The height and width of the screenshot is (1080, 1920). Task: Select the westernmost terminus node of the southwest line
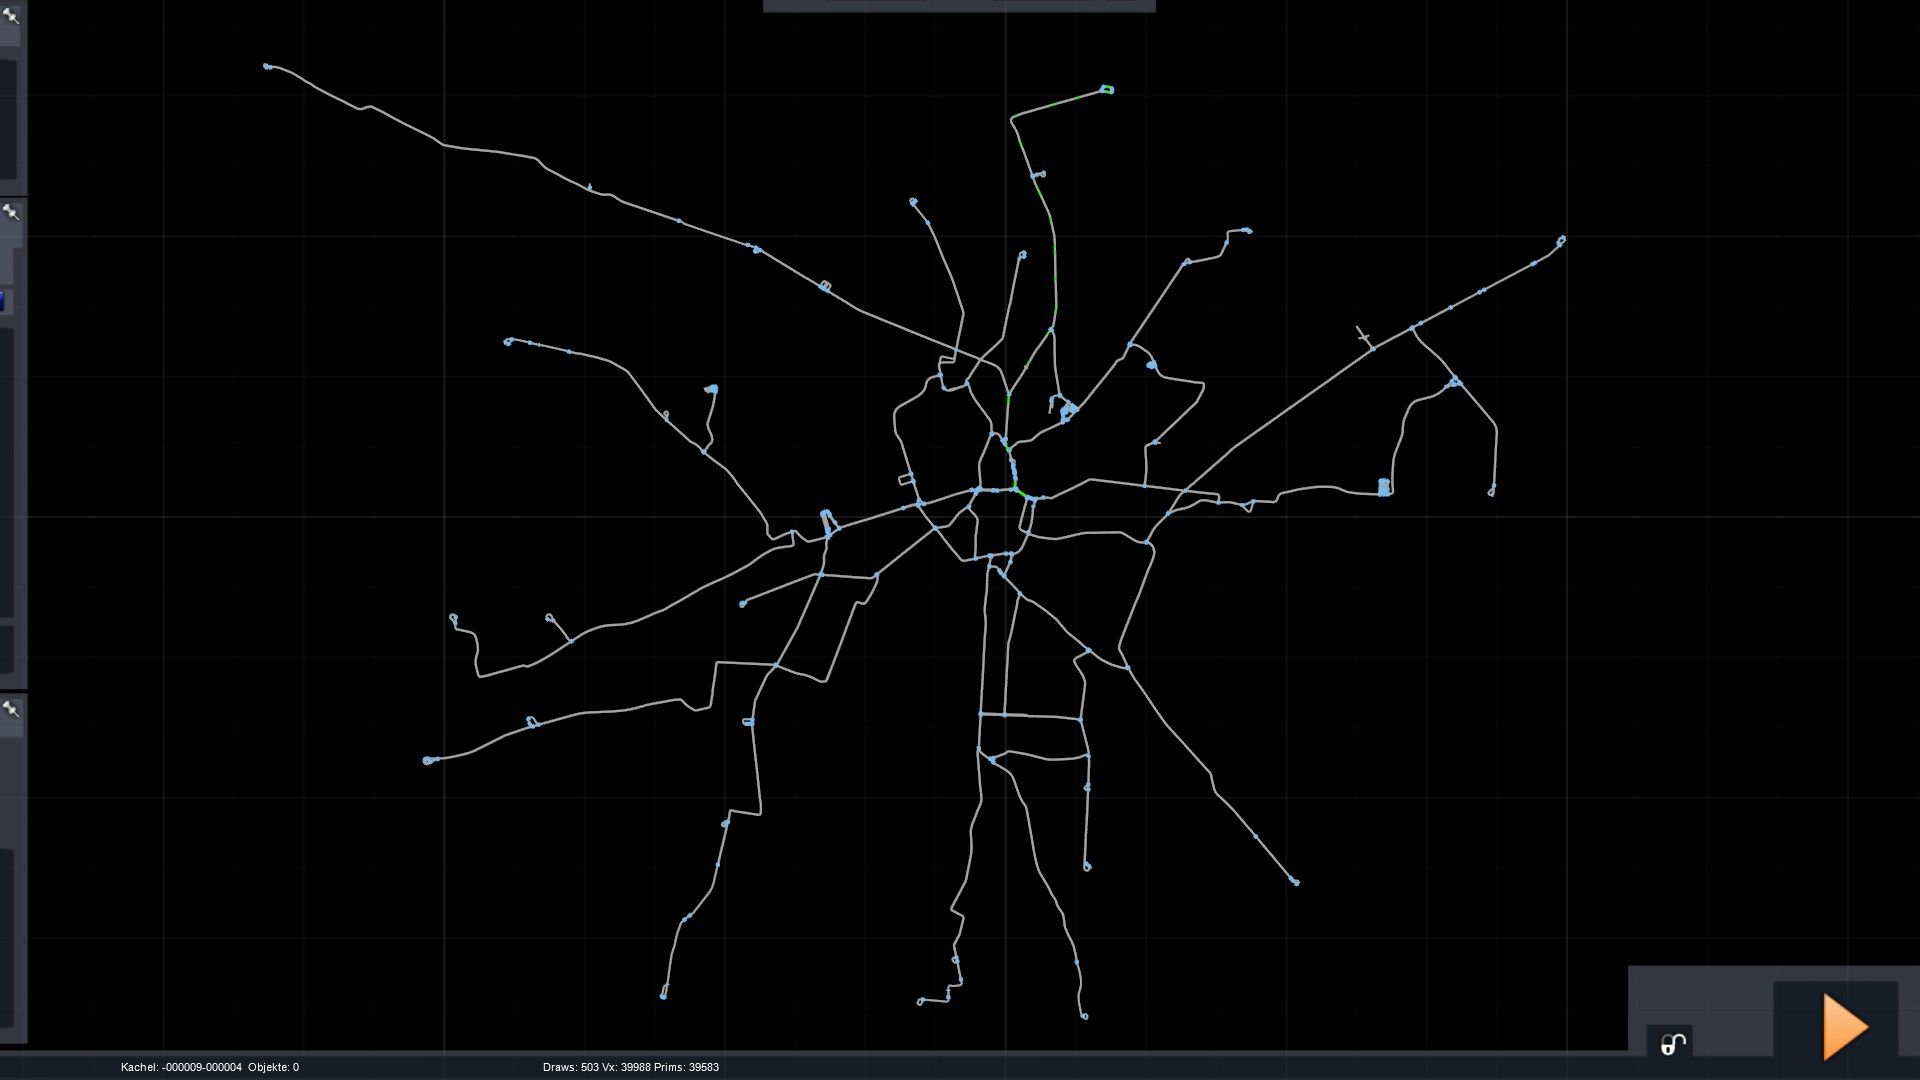428,761
